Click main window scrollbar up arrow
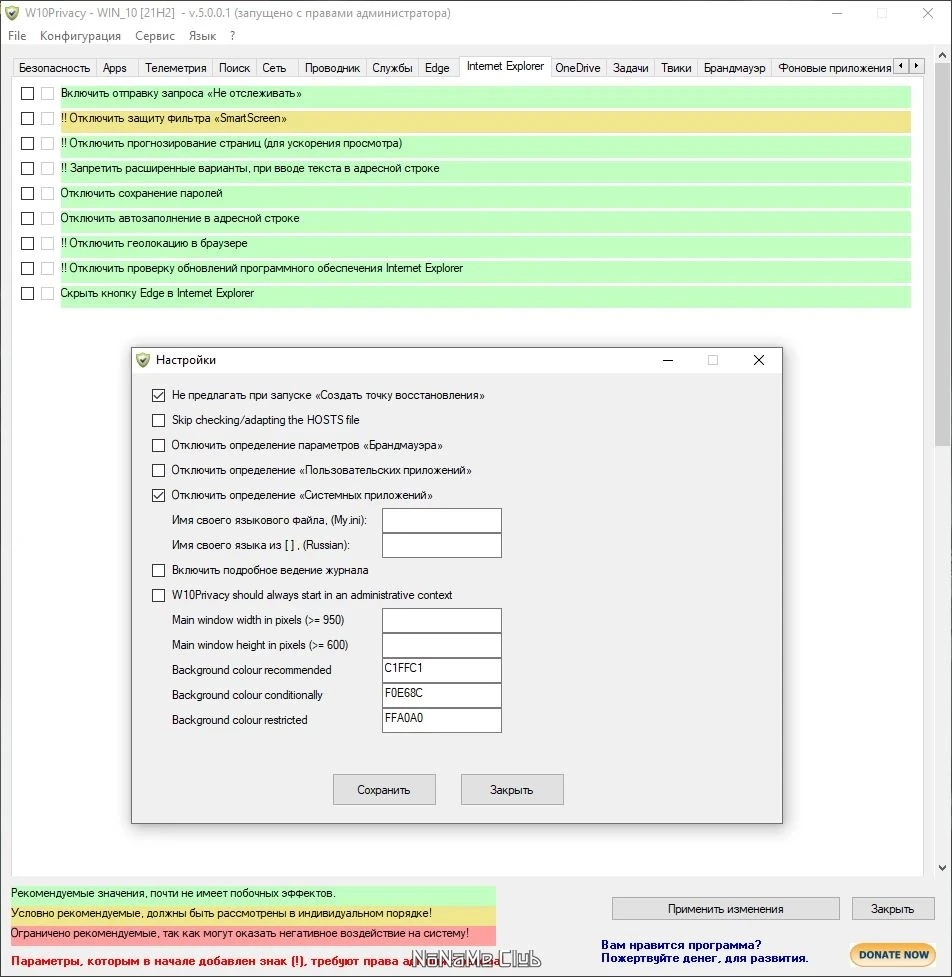Image resolution: width=952 pixels, height=977 pixels. pos(942,56)
